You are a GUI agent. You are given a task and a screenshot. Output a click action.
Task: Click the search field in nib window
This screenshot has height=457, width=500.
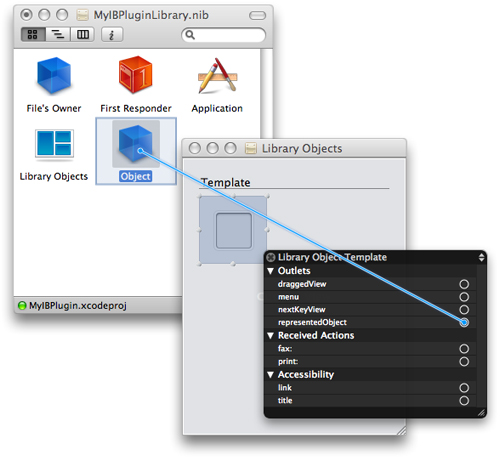tap(223, 35)
